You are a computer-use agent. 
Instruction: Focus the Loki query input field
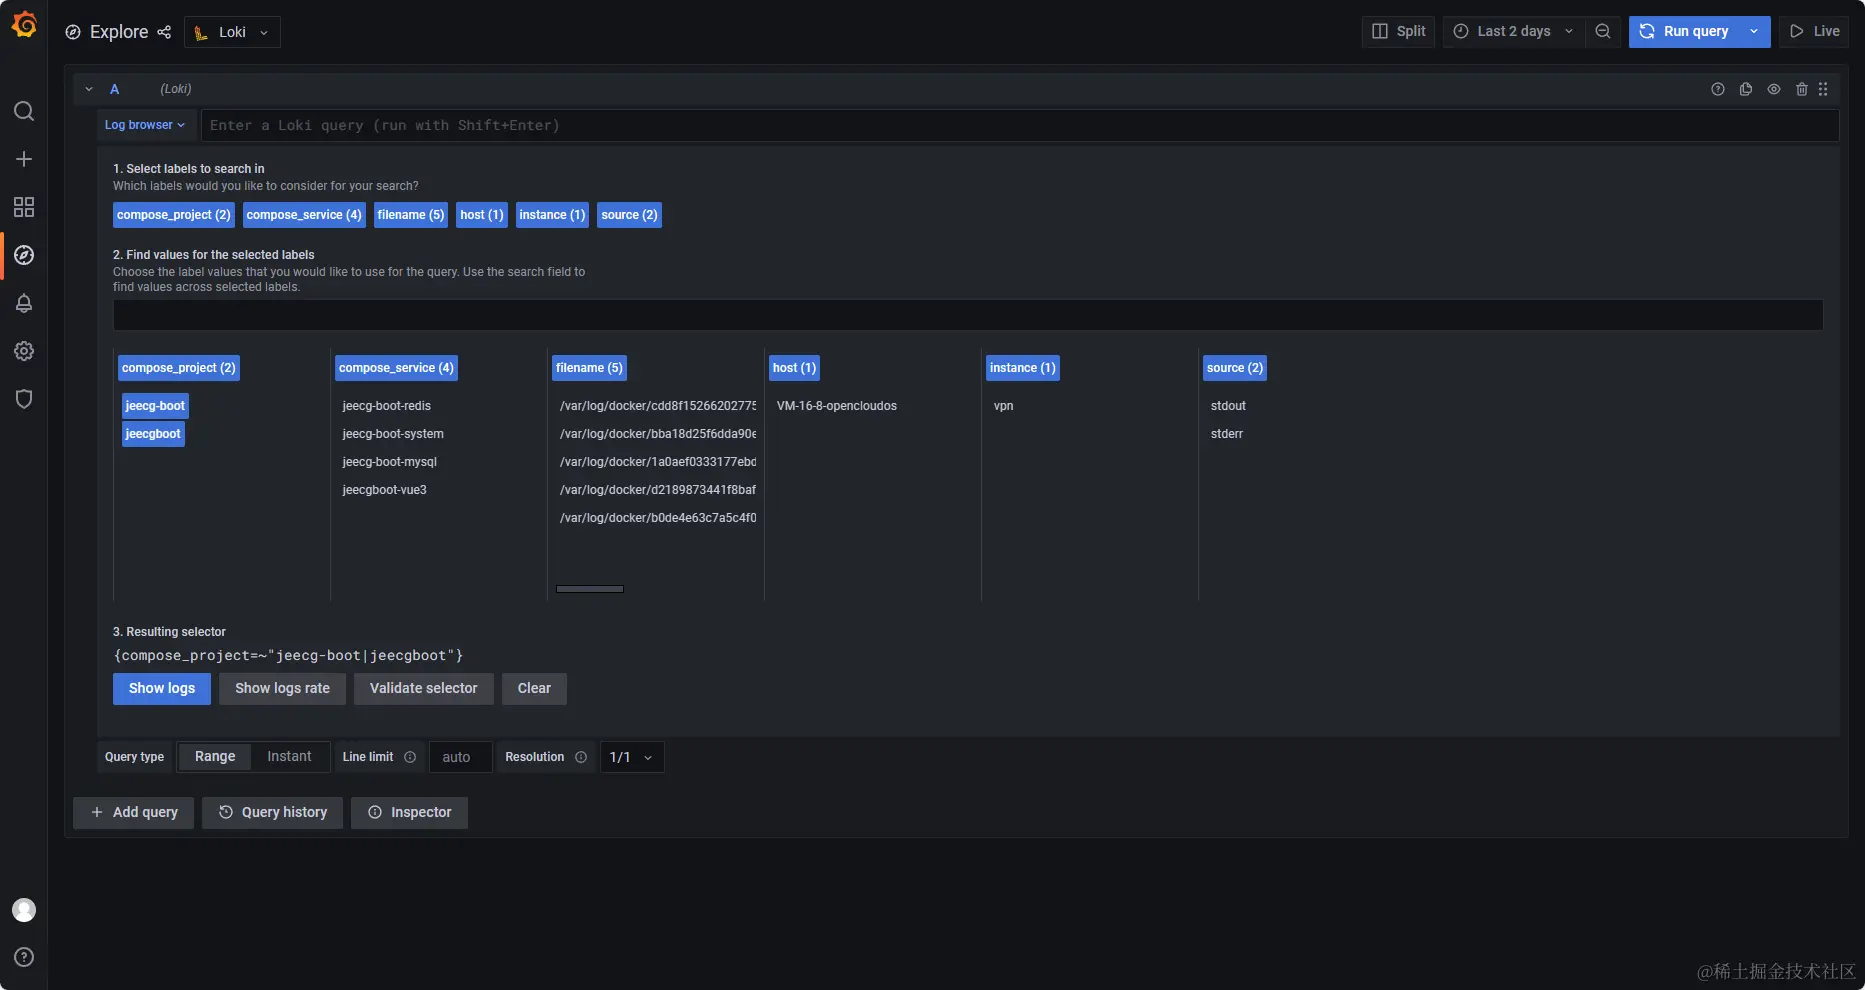pos(1020,125)
